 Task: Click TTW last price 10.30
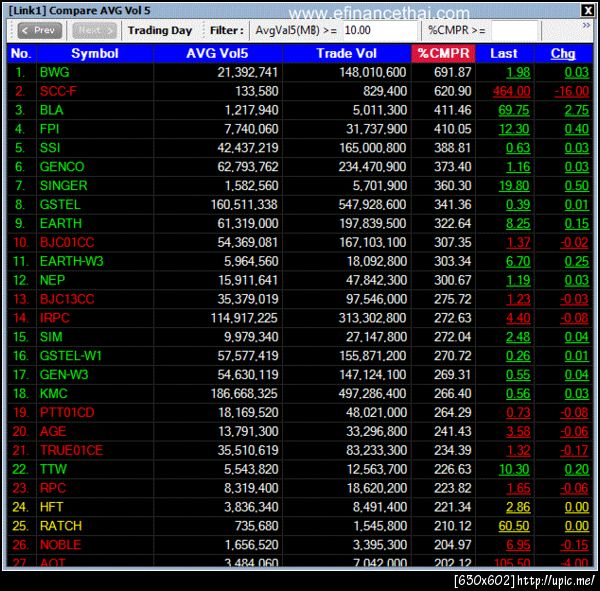point(514,469)
